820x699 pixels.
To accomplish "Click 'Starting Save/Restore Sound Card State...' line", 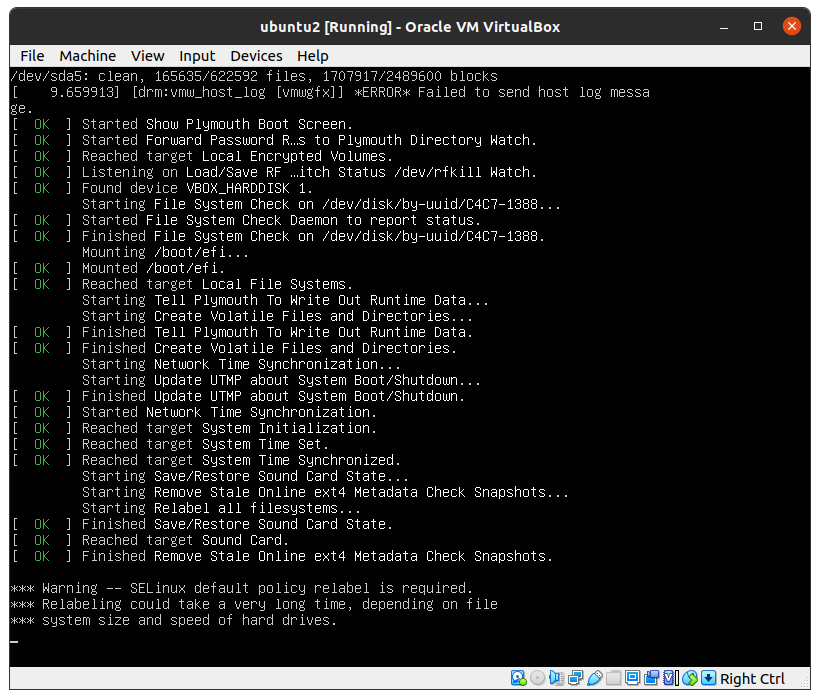I will click(245, 476).
